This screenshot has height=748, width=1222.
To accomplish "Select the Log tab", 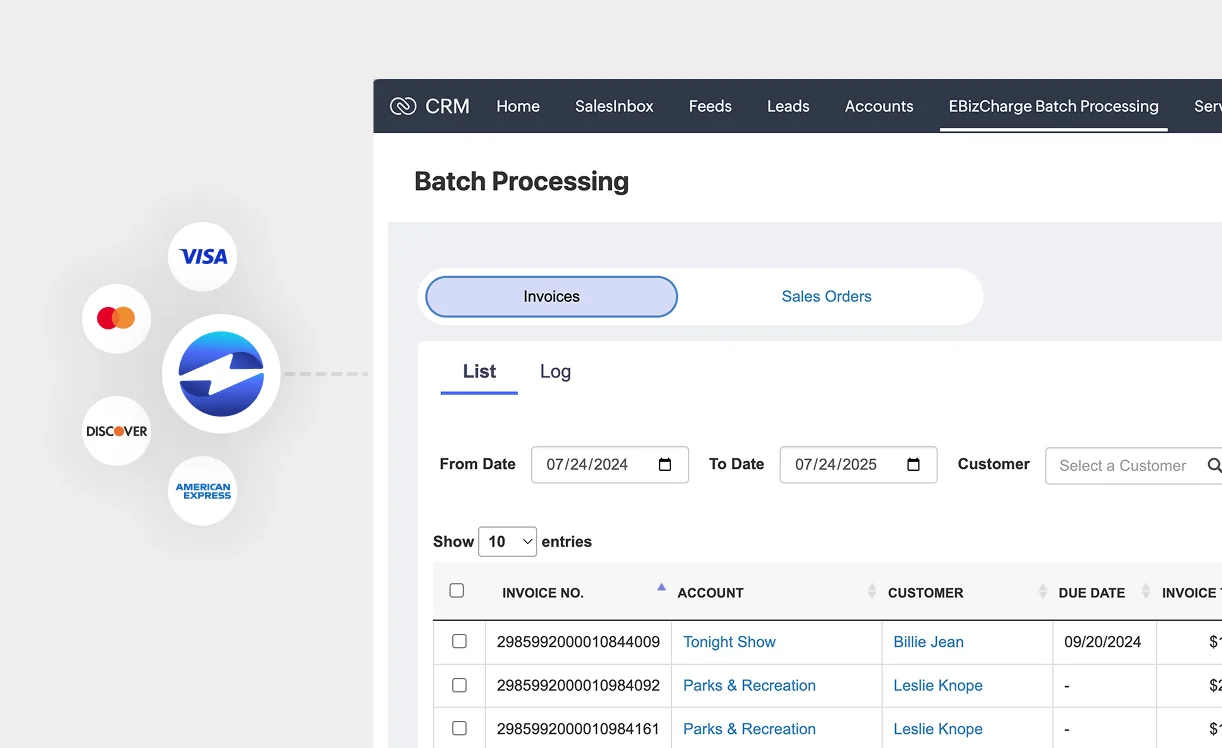I will [x=555, y=371].
